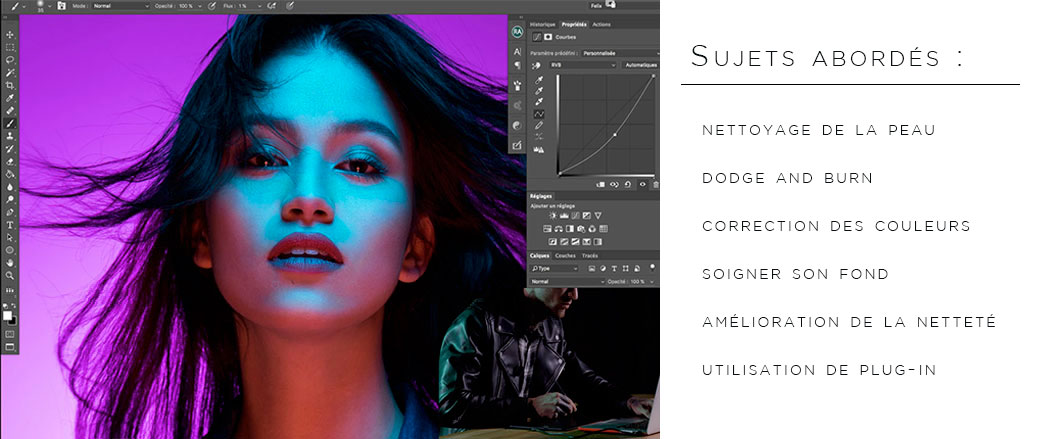
Task: Click the swap foreground/background colors icon
Action: tap(14, 305)
